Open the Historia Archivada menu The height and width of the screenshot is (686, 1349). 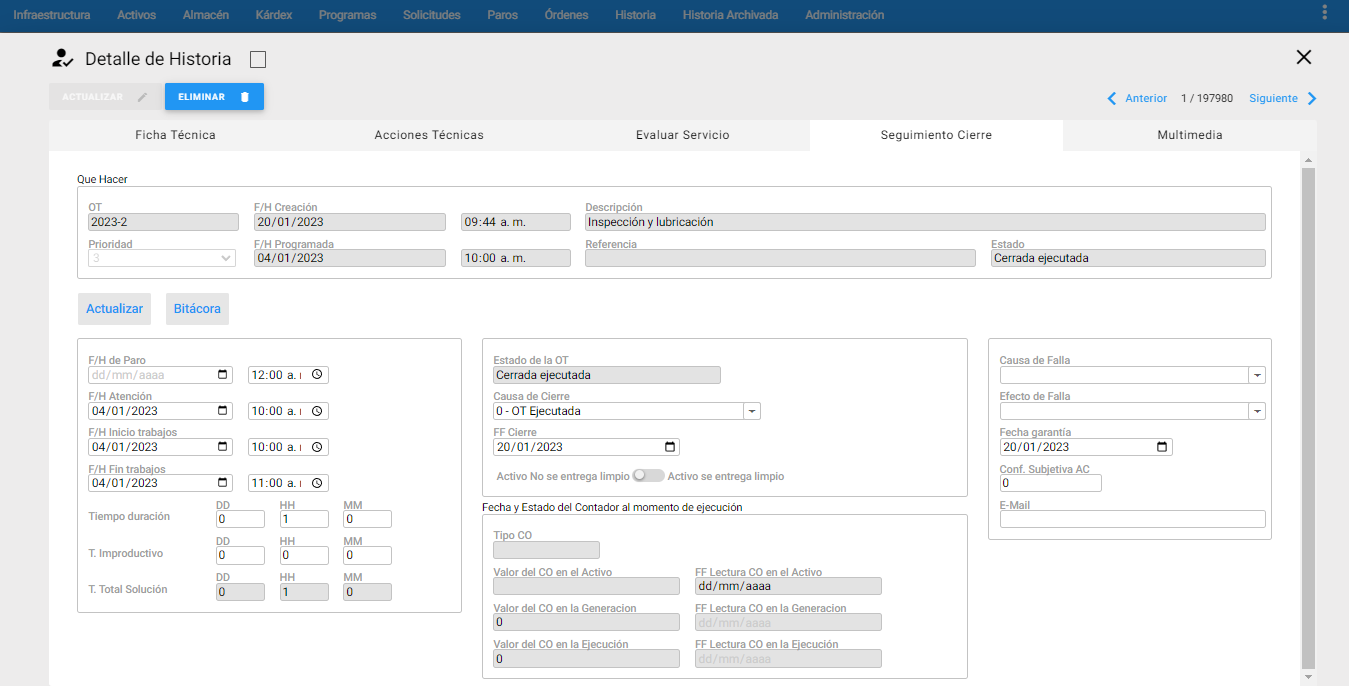(x=730, y=15)
